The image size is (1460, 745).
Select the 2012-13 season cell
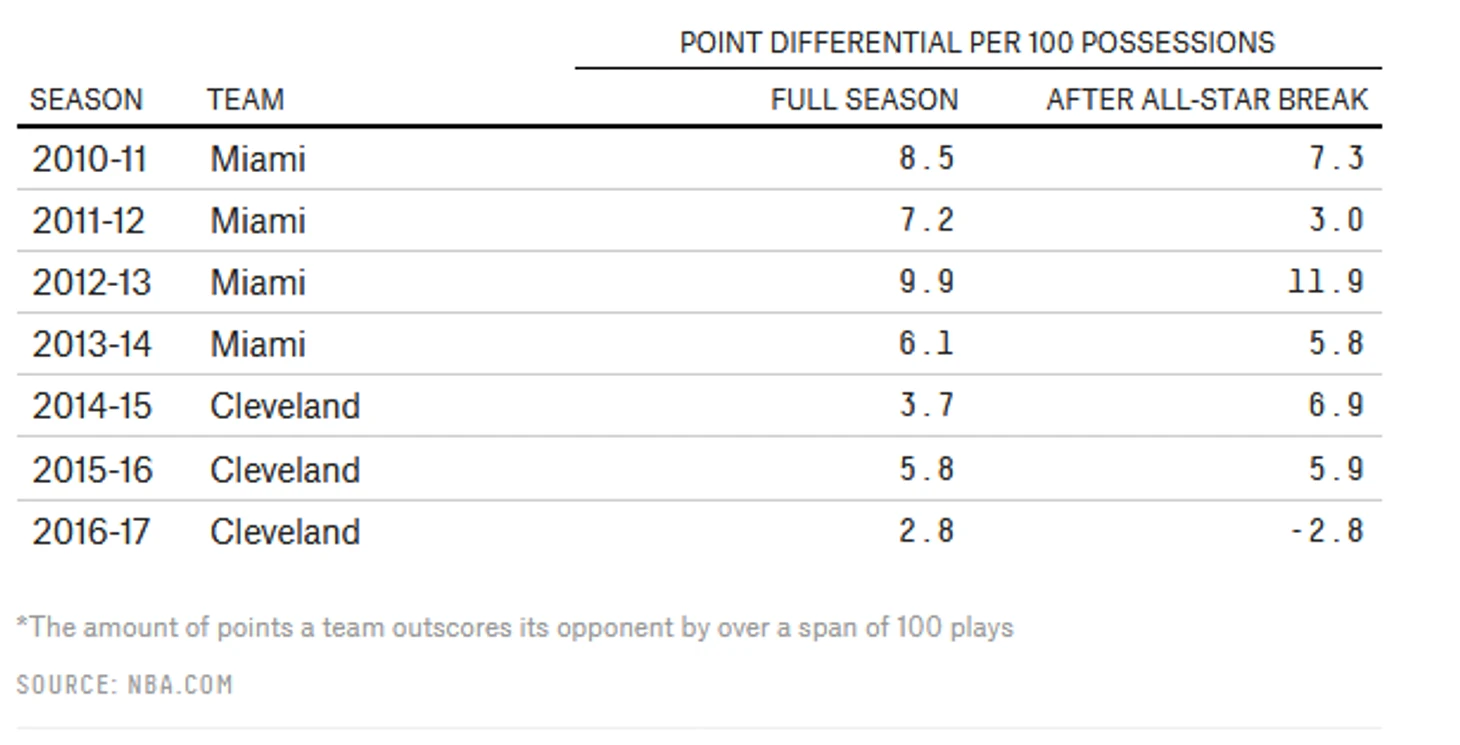tap(91, 283)
